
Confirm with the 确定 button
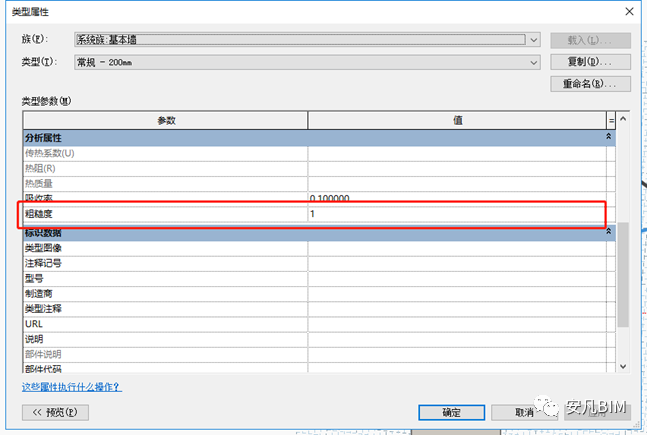point(452,412)
